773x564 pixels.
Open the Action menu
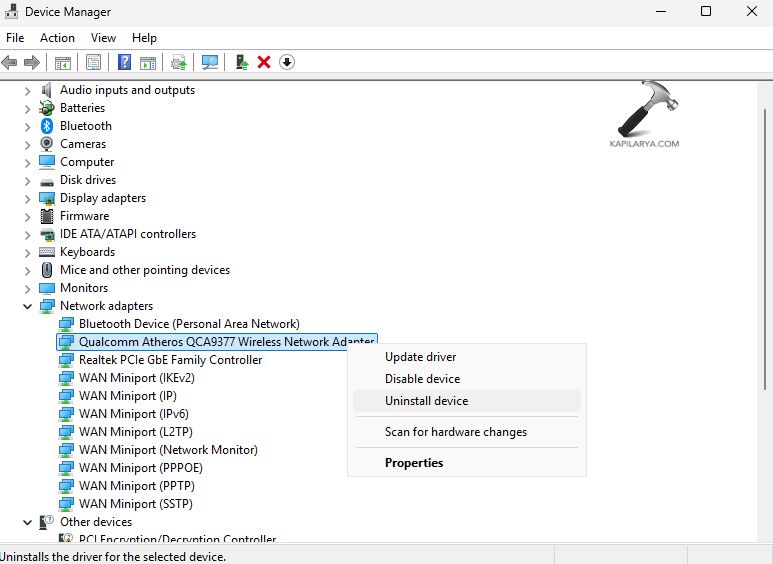click(57, 38)
